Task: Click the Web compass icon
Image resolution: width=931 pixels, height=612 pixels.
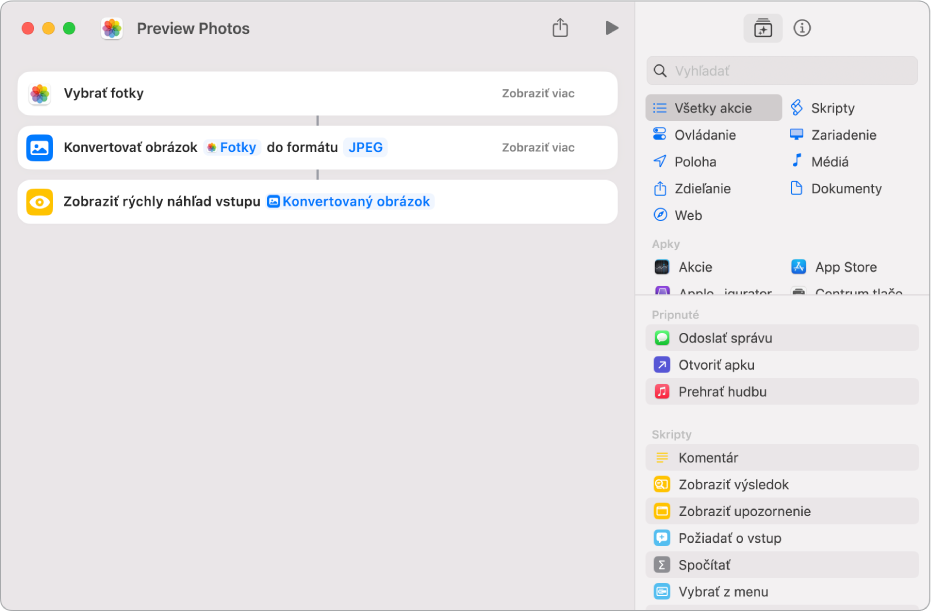Action: click(x=660, y=215)
